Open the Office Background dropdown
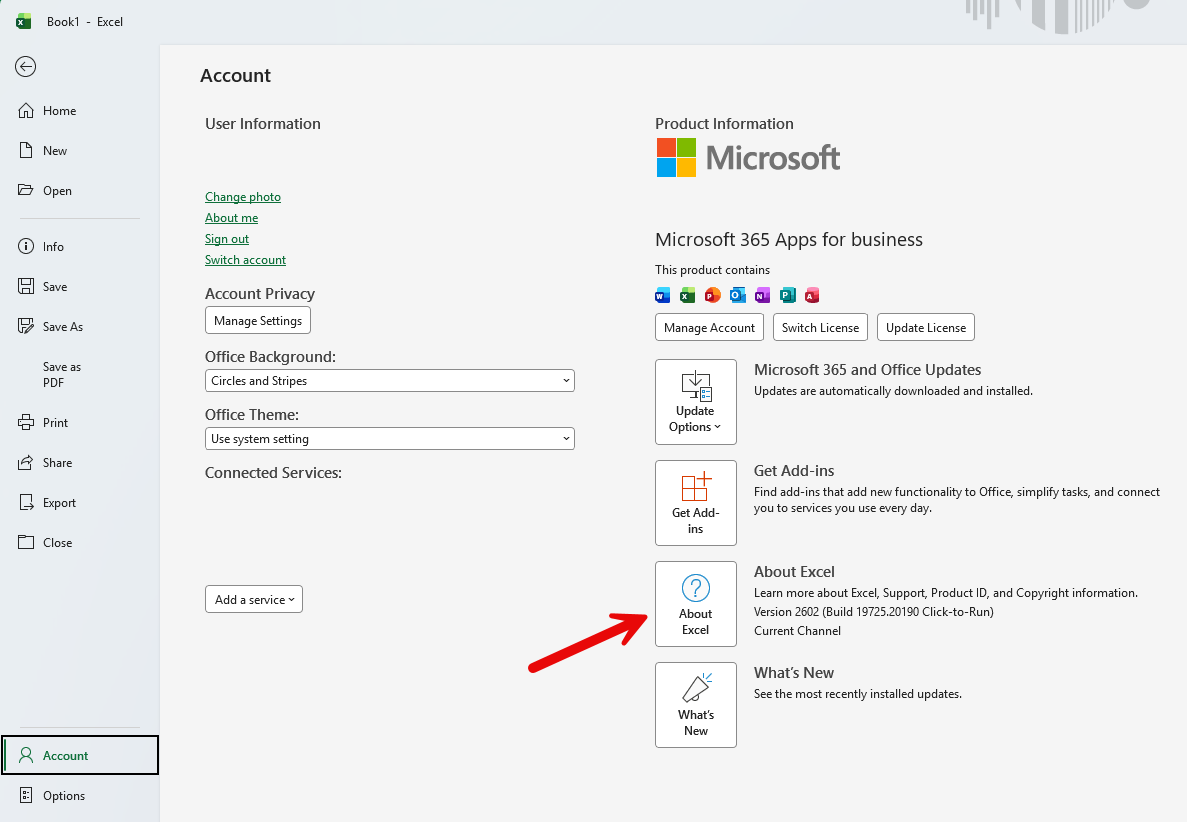Image resolution: width=1187 pixels, height=822 pixels. click(x=389, y=380)
